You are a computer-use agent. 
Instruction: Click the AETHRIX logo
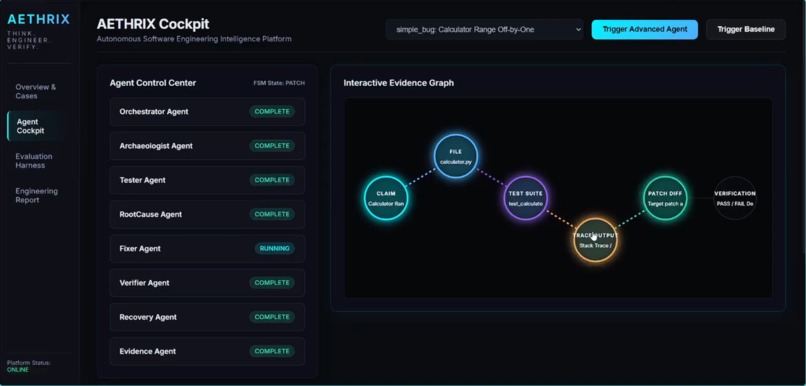coord(39,20)
